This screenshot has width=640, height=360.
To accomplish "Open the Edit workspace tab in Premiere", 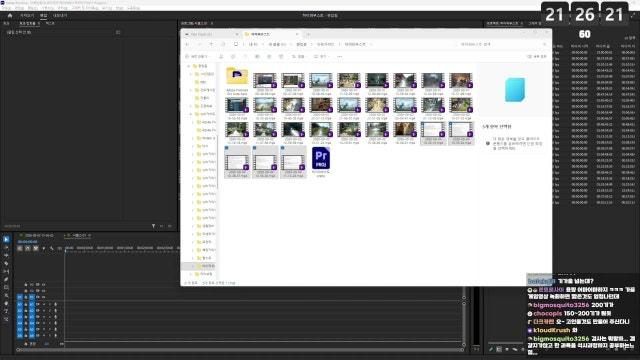I will [43, 16].
